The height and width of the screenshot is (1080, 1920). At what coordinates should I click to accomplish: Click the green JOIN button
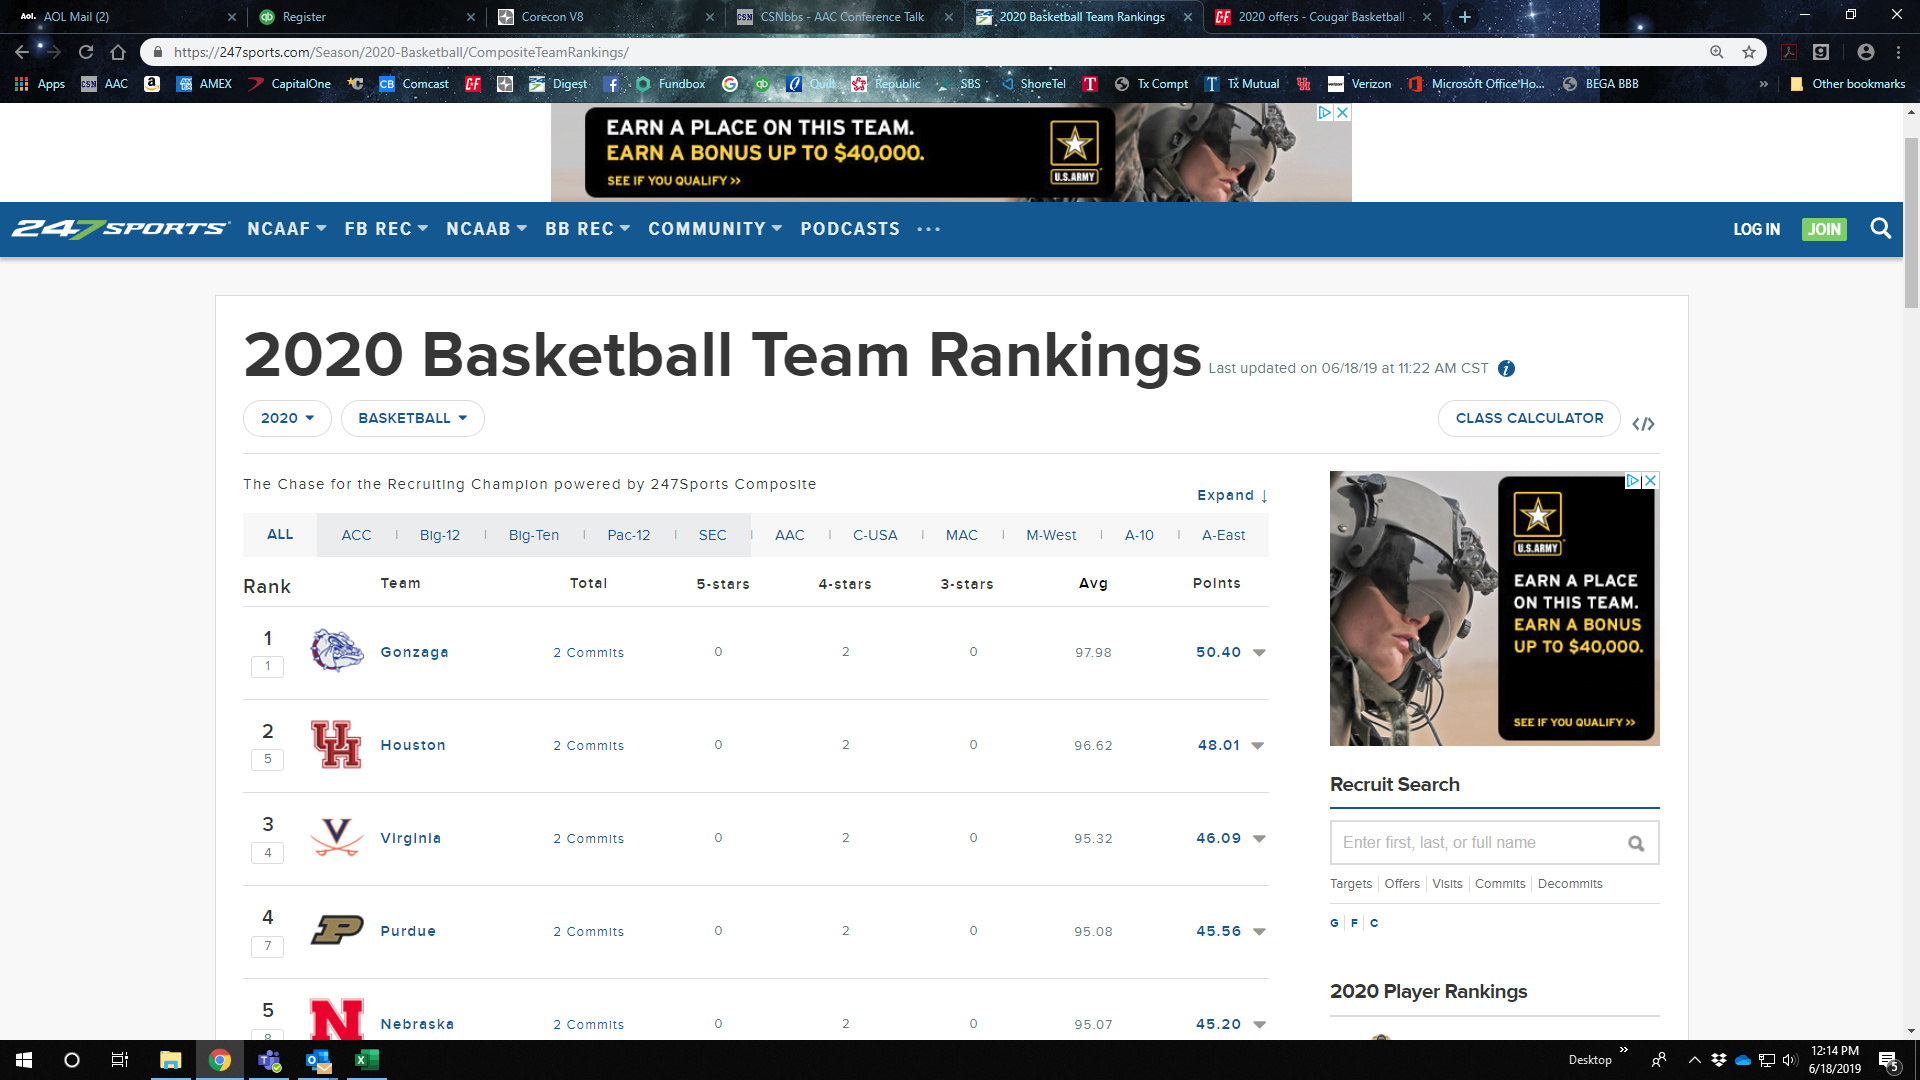(x=1824, y=229)
